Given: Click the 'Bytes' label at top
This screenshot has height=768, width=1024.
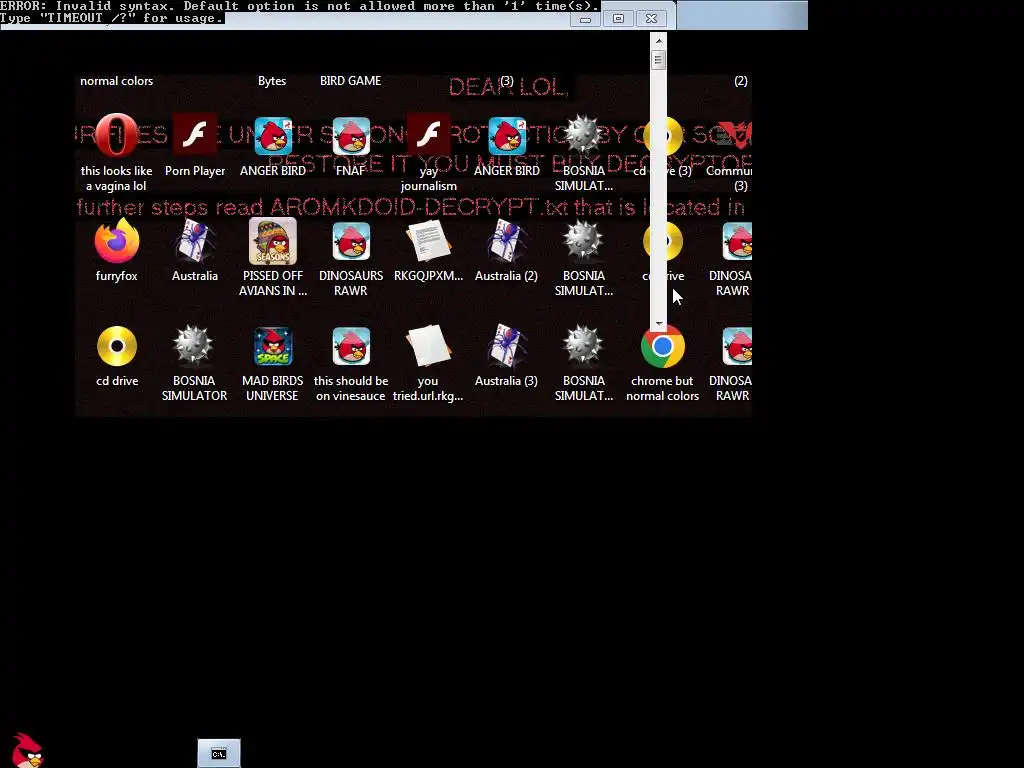Looking at the screenshot, I should 272,81.
